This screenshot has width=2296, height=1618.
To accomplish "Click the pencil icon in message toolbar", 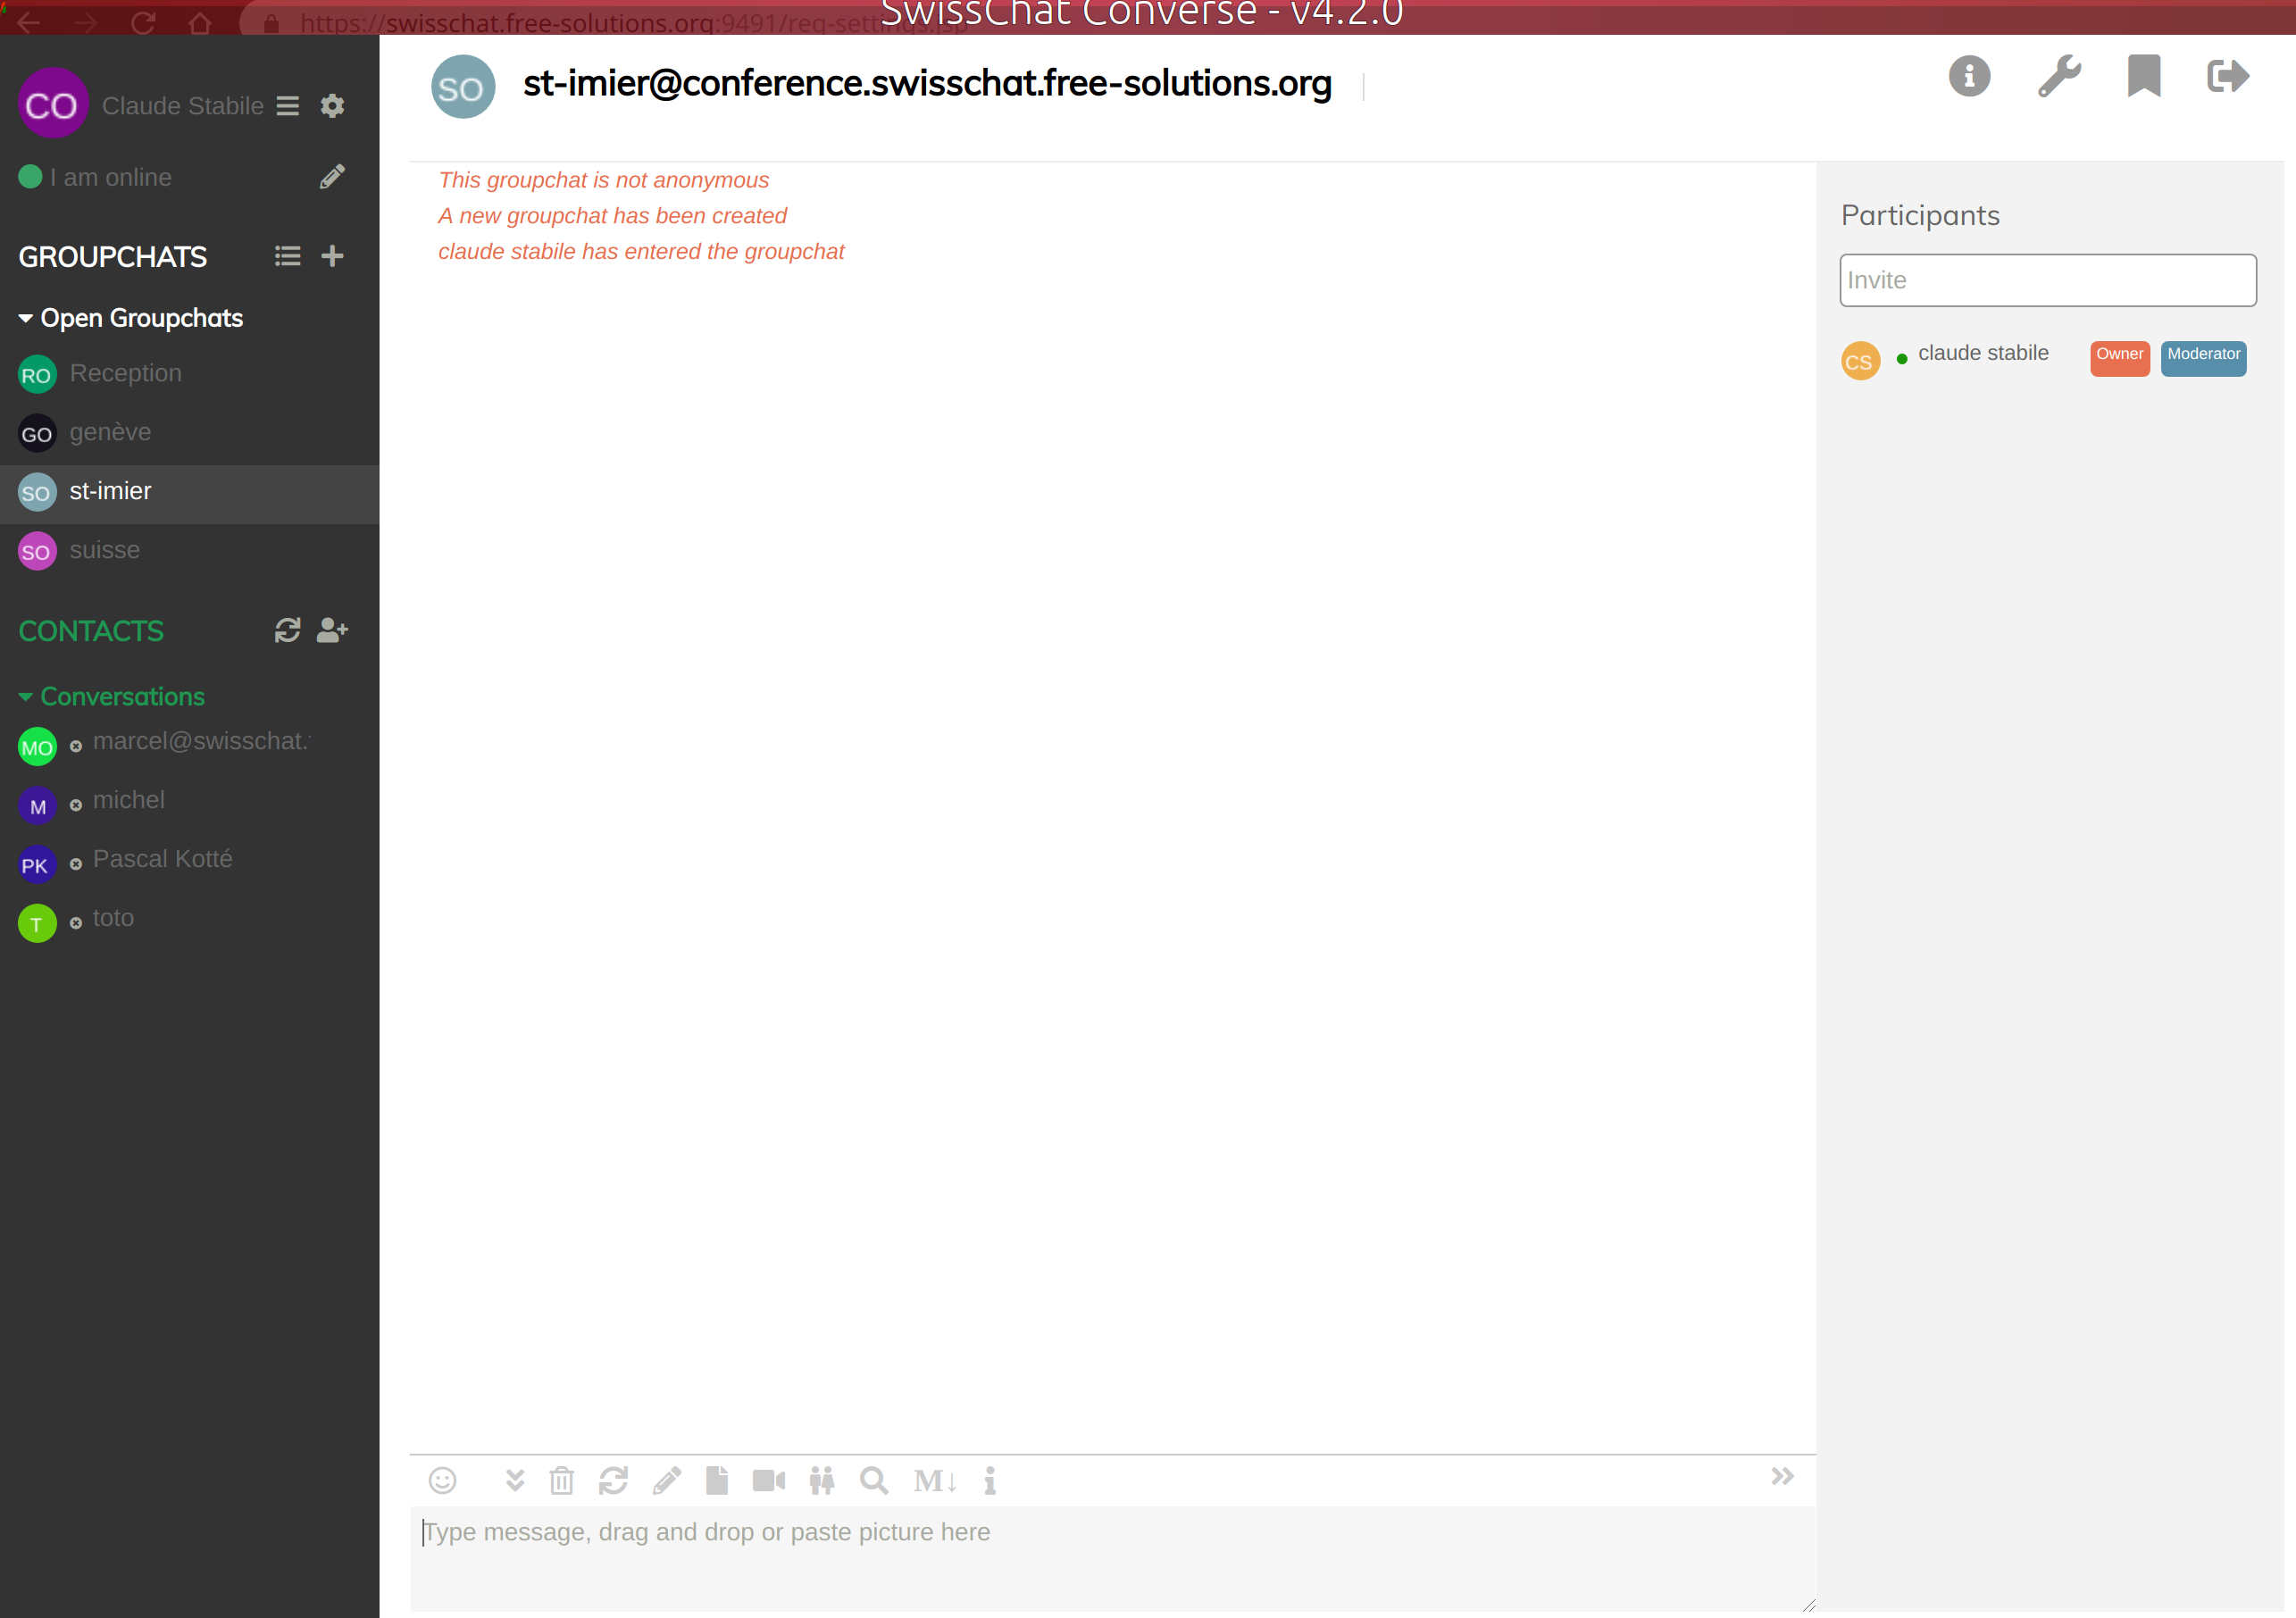I will tap(667, 1480).
